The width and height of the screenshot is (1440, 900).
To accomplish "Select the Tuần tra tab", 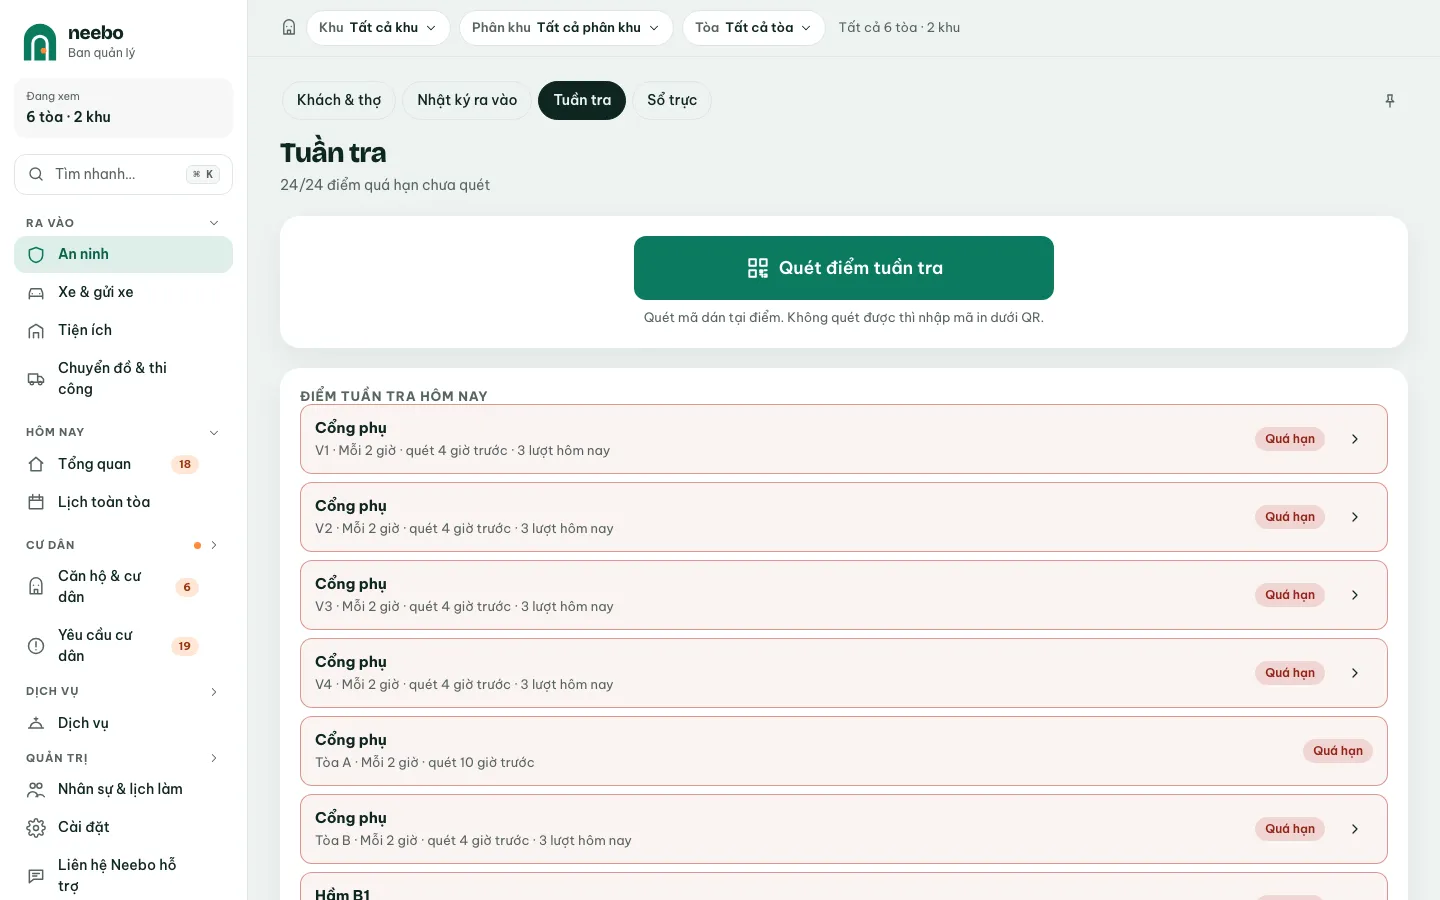I will pyautogui.click(x=582, y=100).
